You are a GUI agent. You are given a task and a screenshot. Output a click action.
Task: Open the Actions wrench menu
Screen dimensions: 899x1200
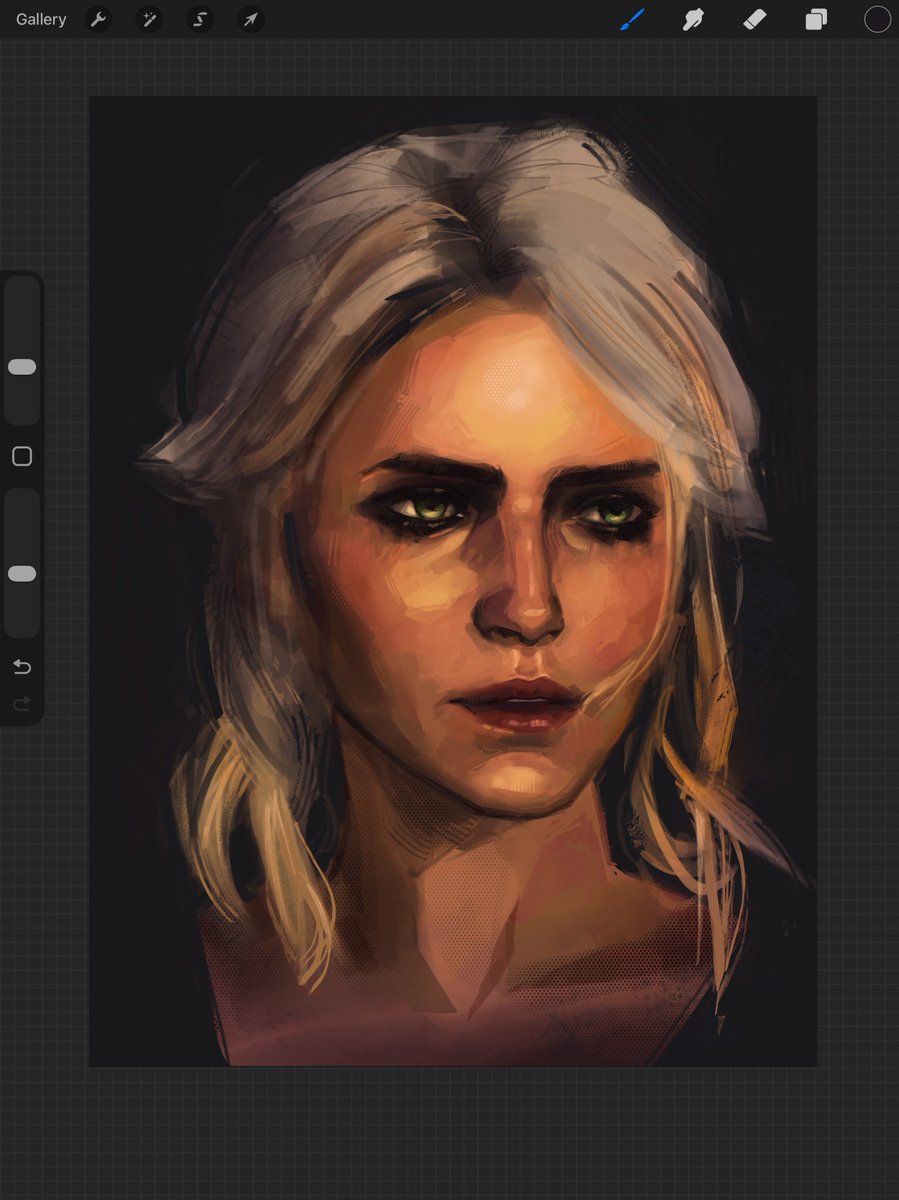pyautogui.click(x=98, y=19)
